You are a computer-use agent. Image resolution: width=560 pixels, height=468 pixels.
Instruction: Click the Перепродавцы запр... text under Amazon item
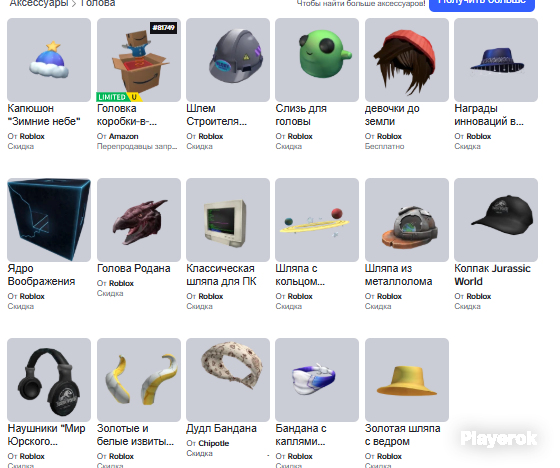click(x=137, y=146)
